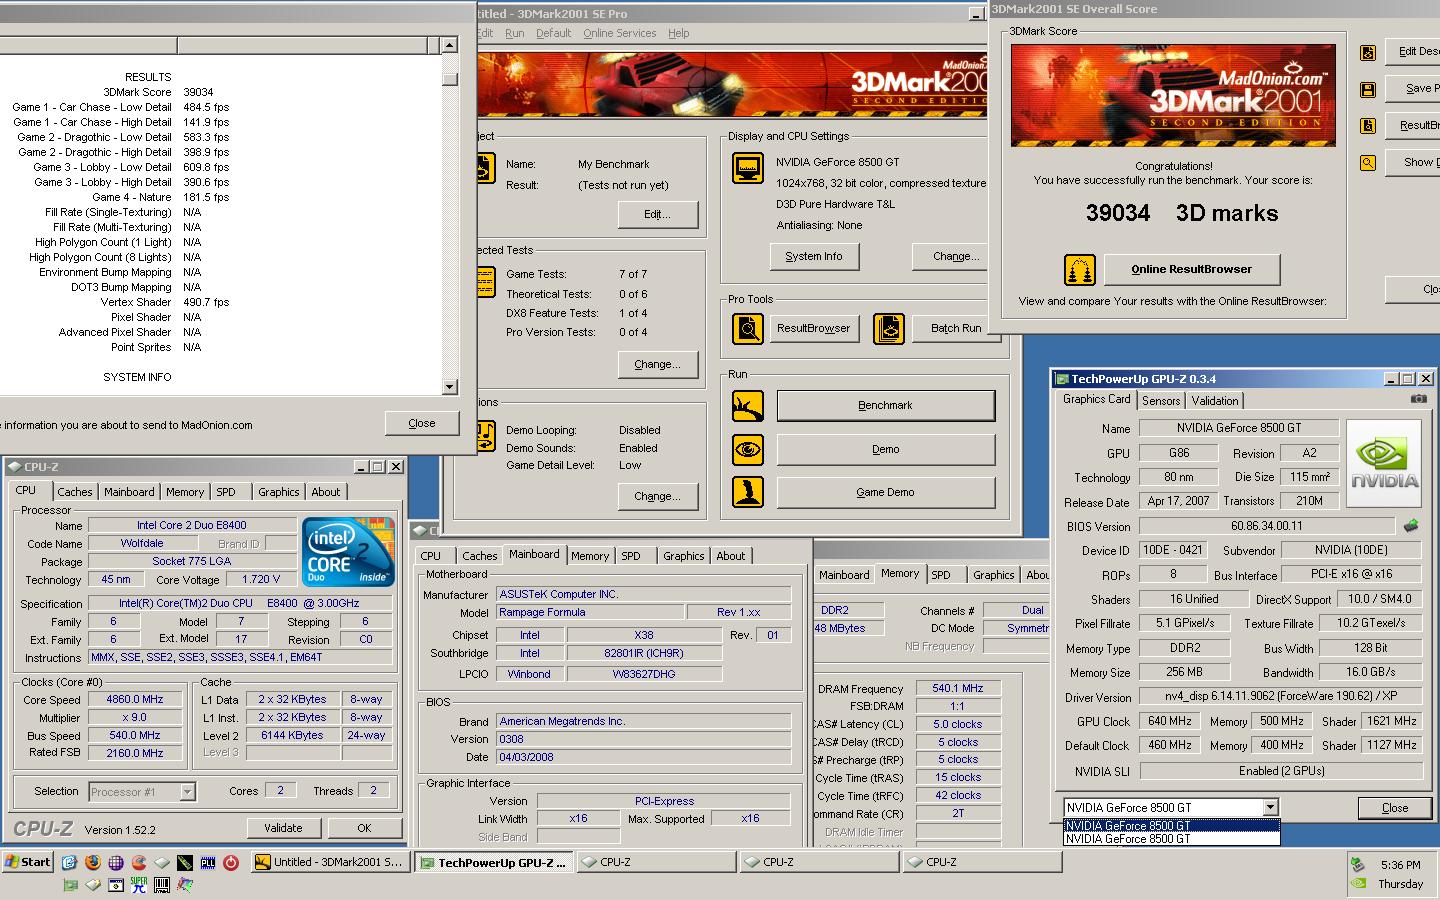The width and height of the screenshot is (1440, 900).
Task: Click the system tray clock showing 5:36 PM
Action: 1400,865
